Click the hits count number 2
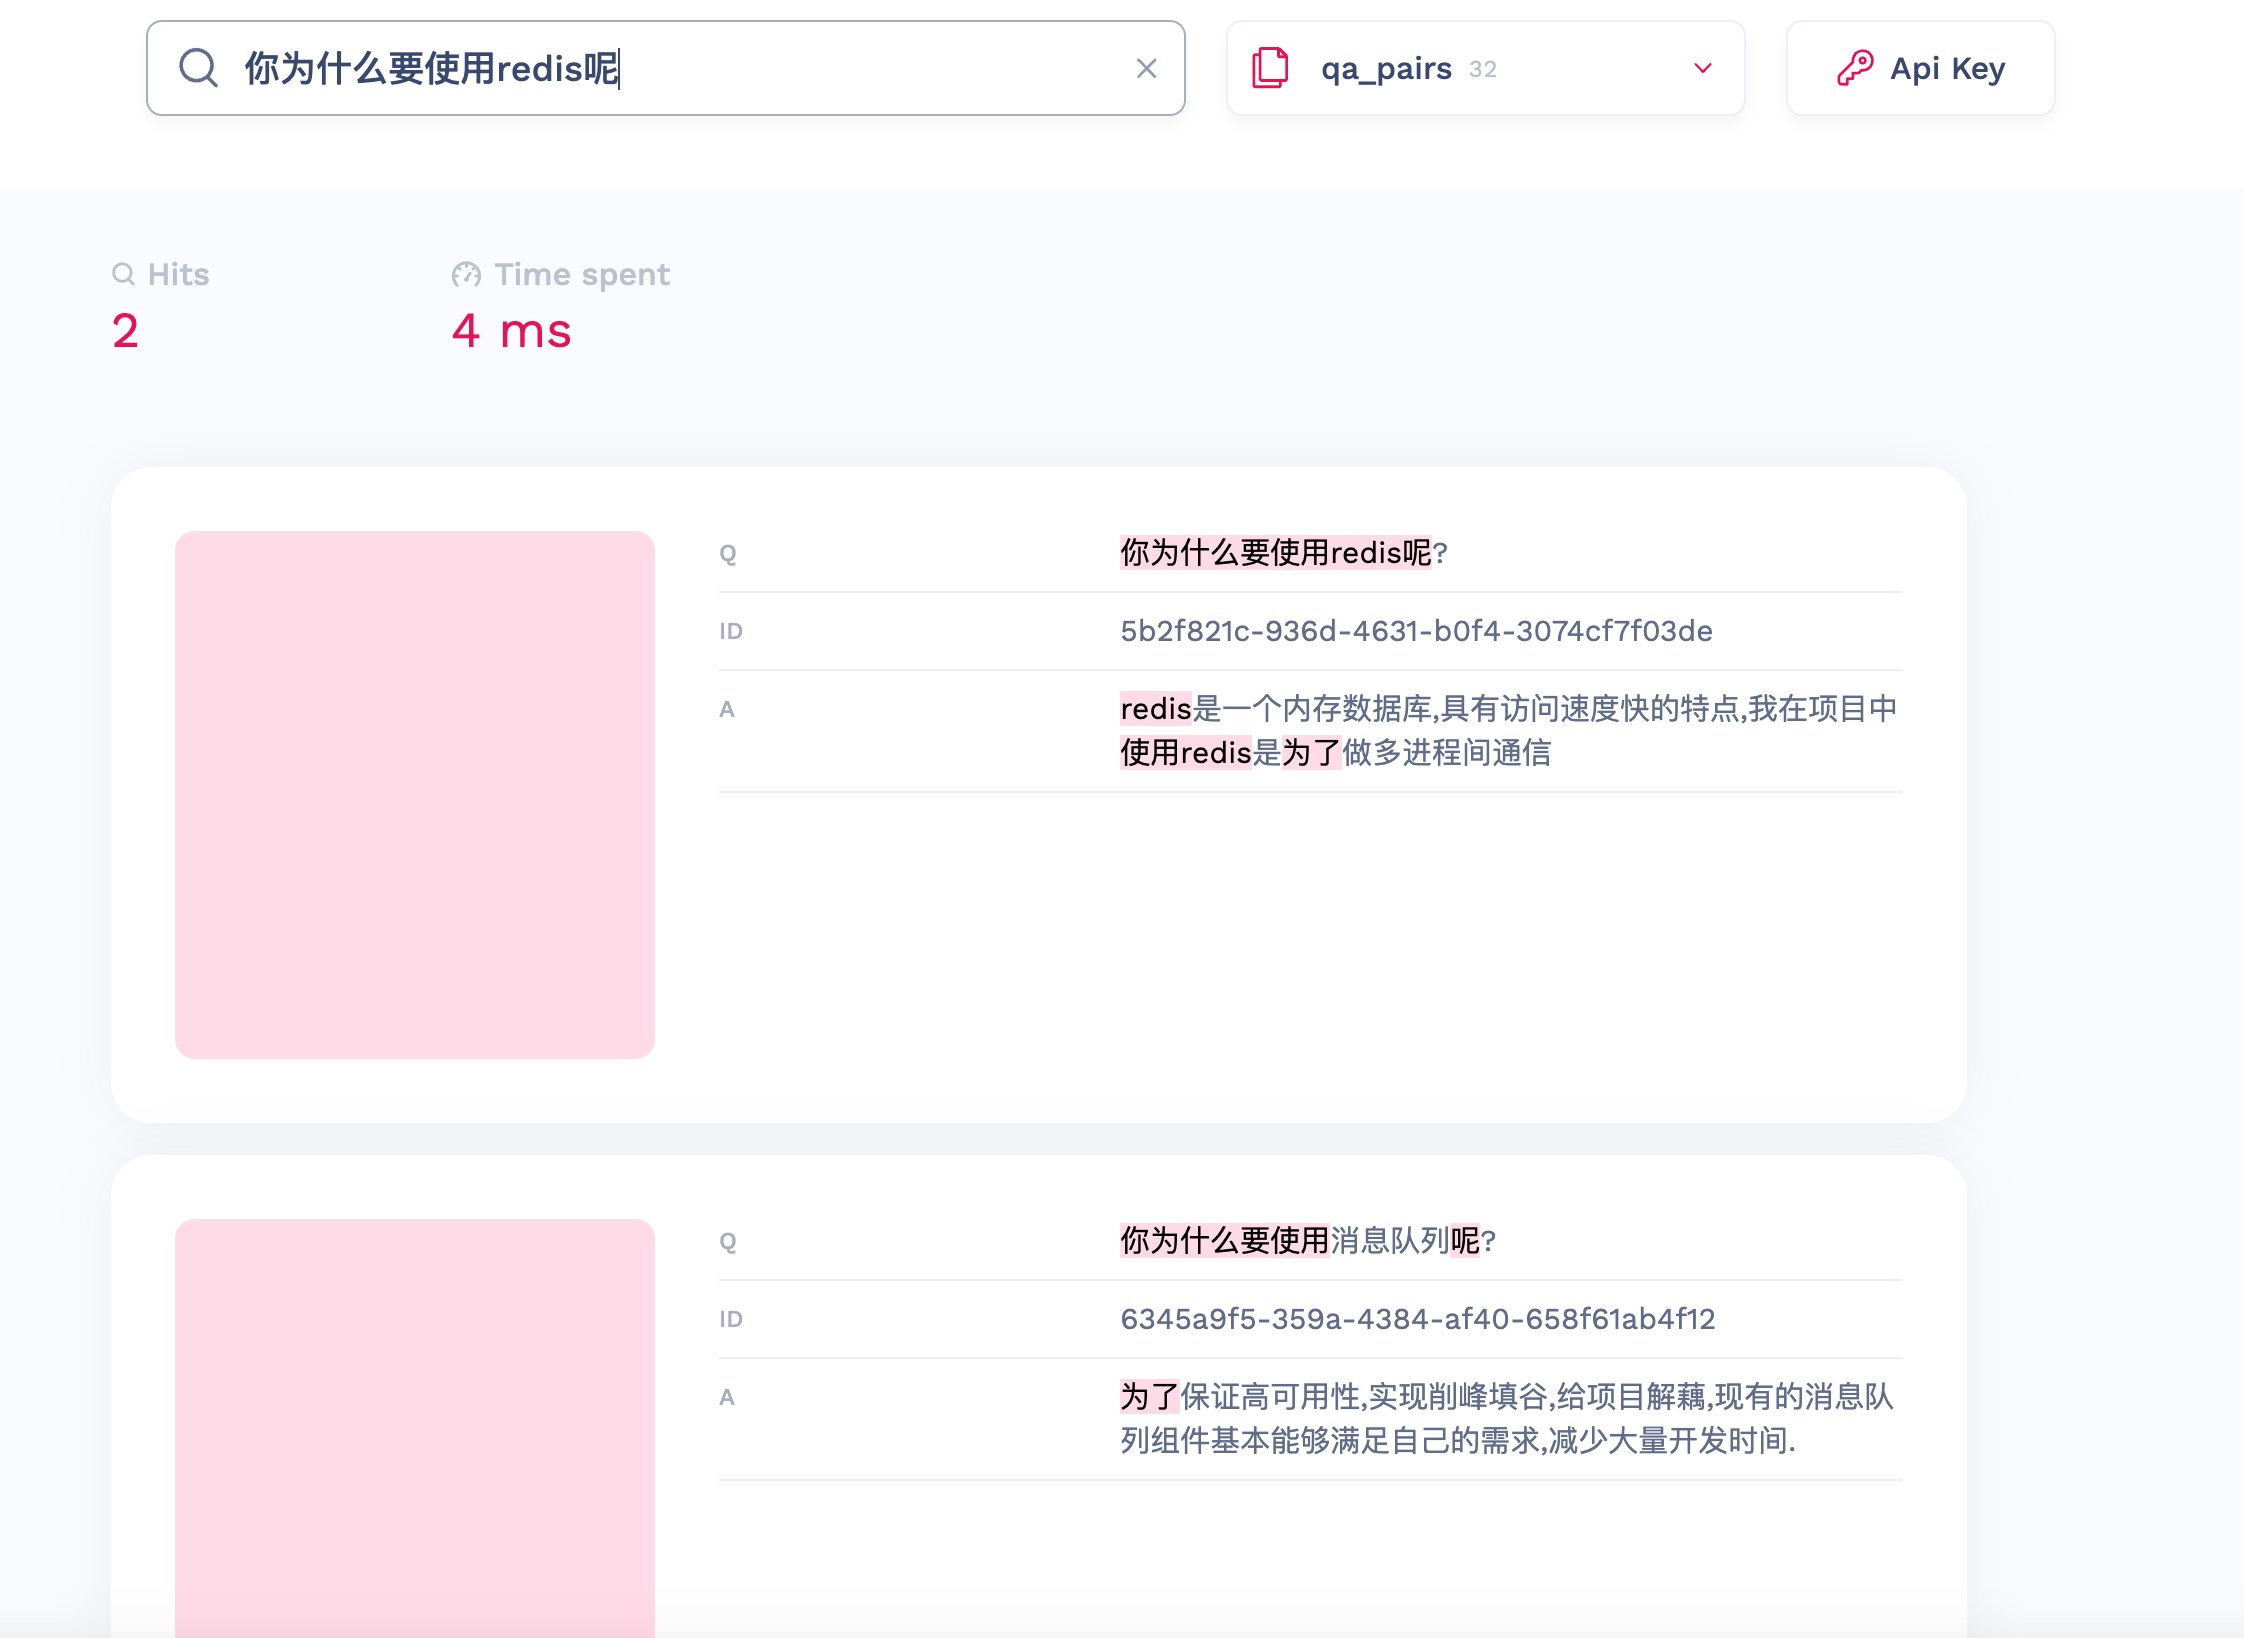This screenshot has height=1638, width=2244. click(x=125, y=331)
